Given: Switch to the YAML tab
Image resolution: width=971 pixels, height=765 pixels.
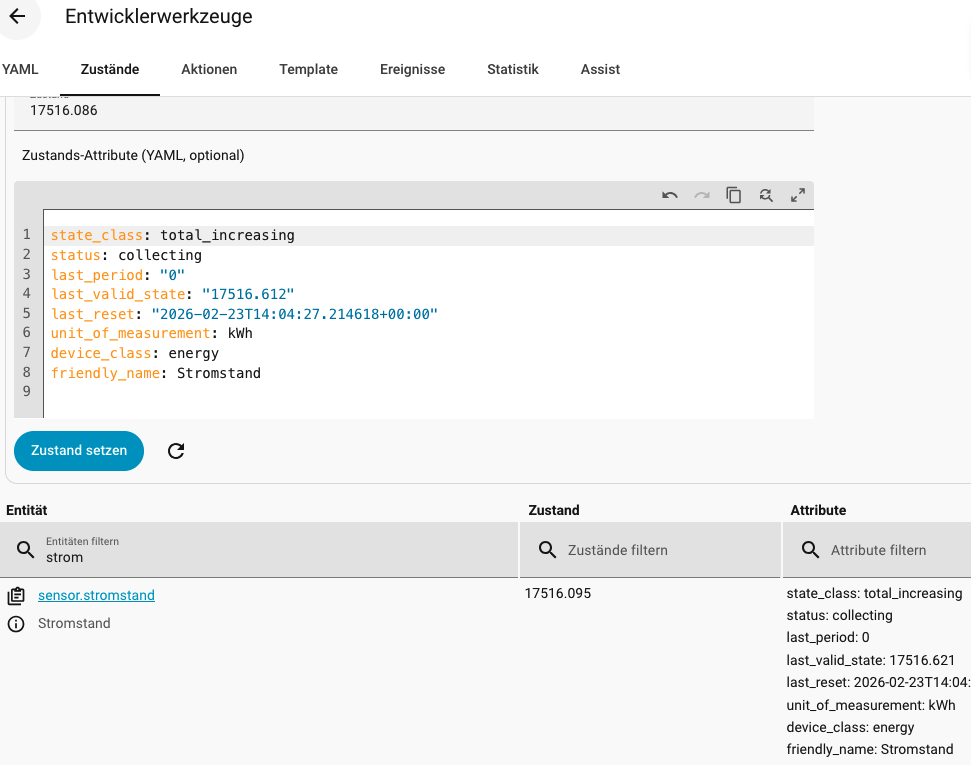Looking at the screenshot, I should click(20, 69).
